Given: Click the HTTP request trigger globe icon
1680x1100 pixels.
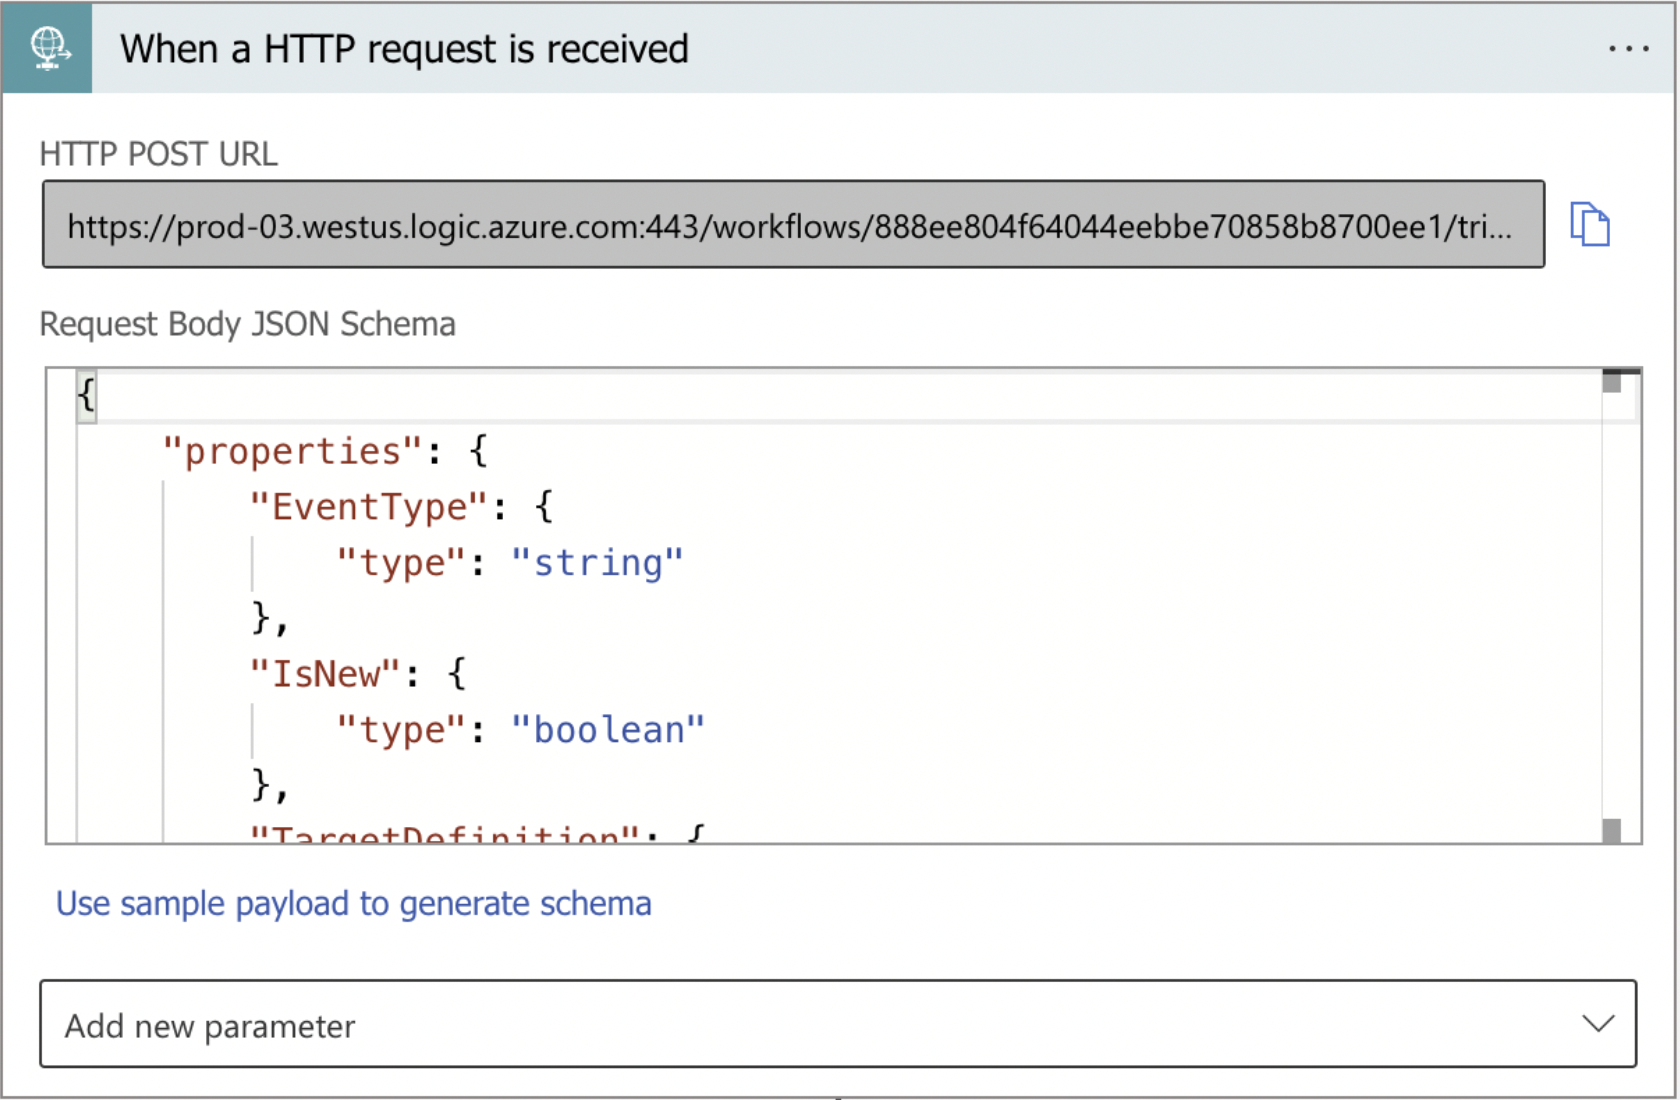Looking at the screenshot, I should coord(47,48).
